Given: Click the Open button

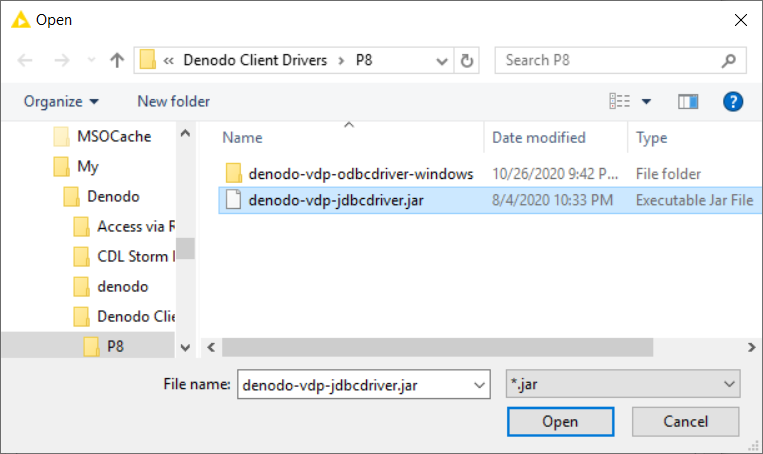Looking at the screenshot, I should [x=561, y=421].
